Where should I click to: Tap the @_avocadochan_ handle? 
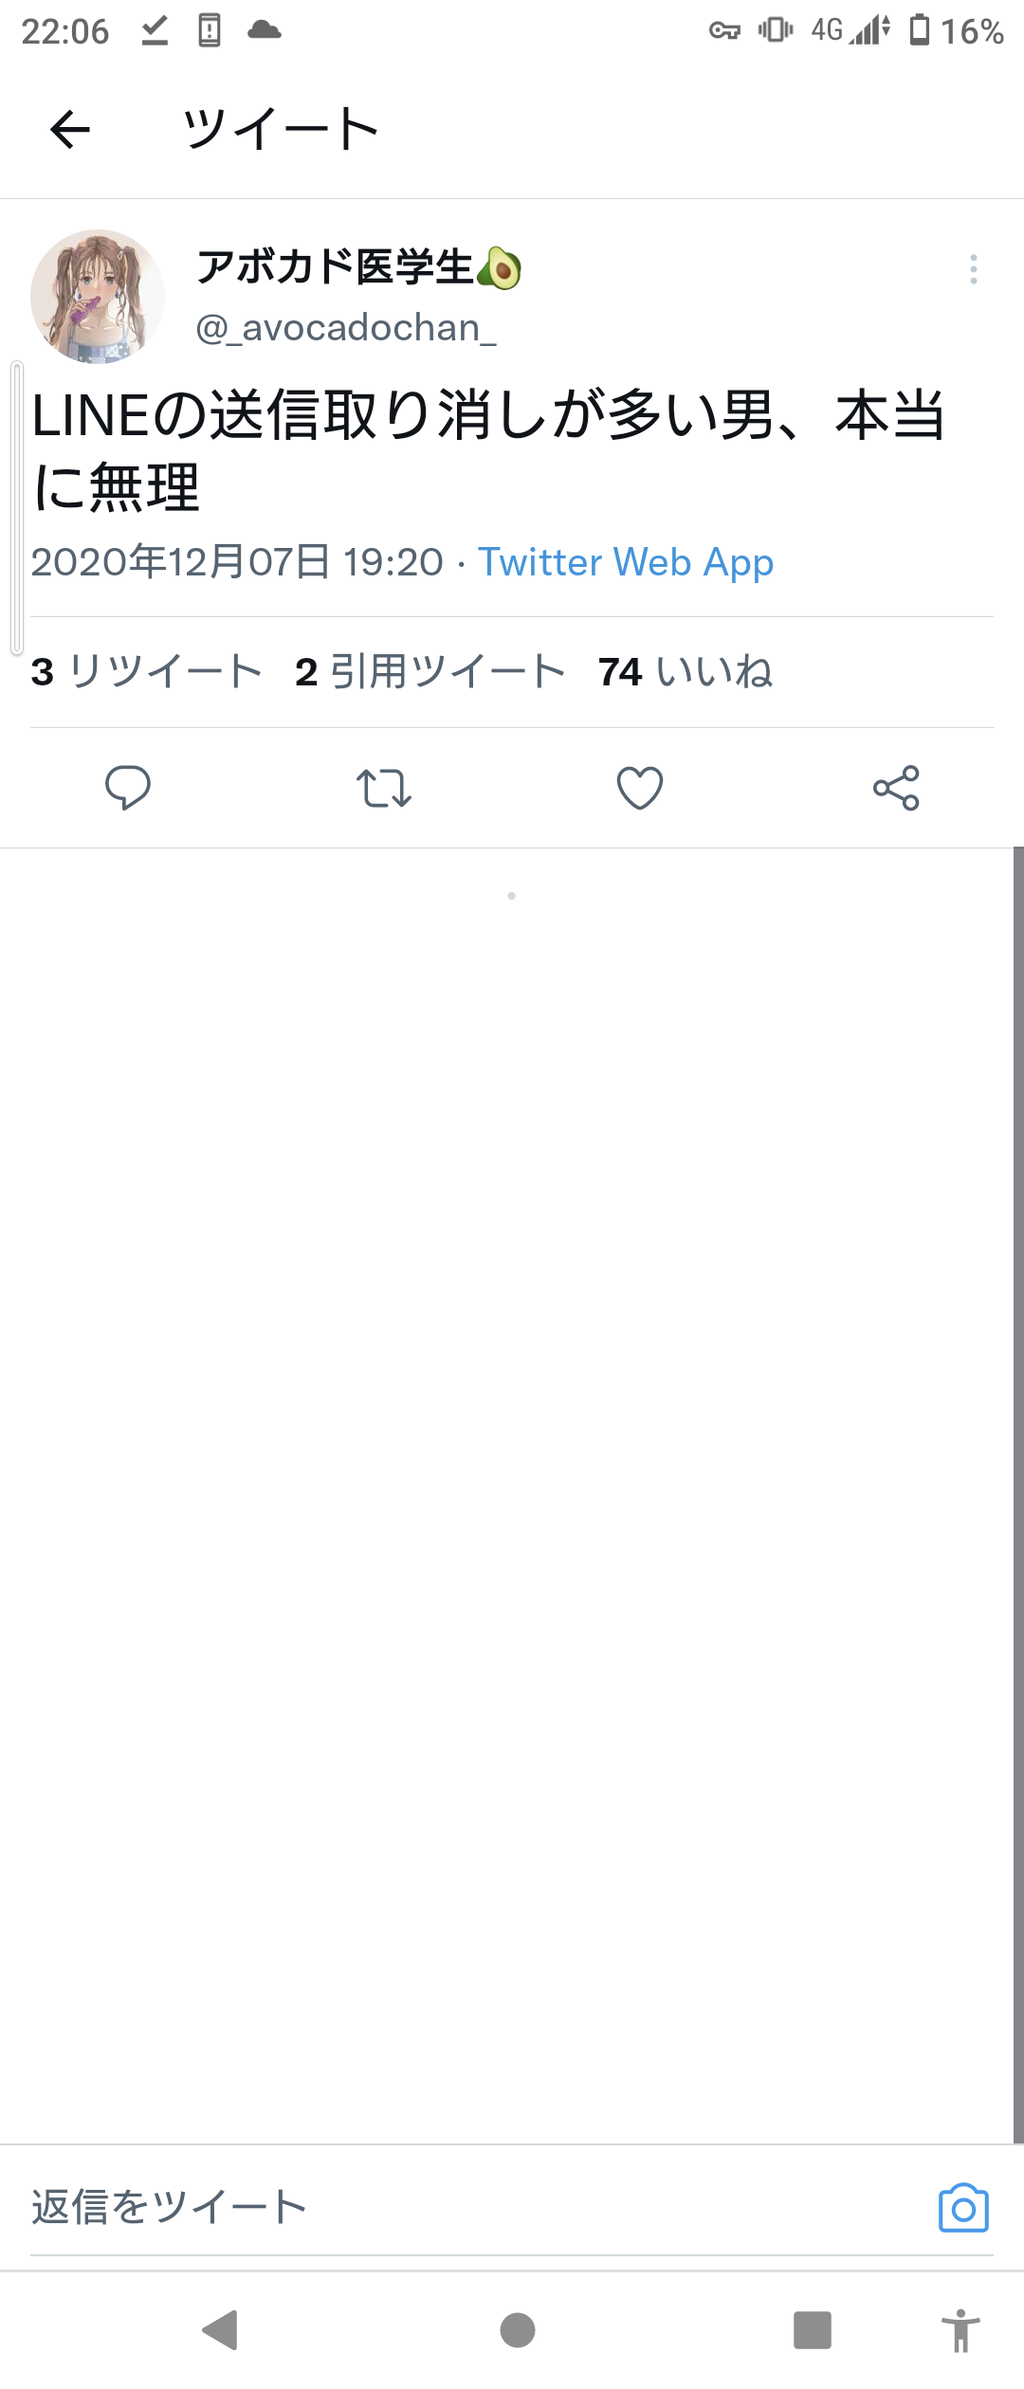coord(346,328)
